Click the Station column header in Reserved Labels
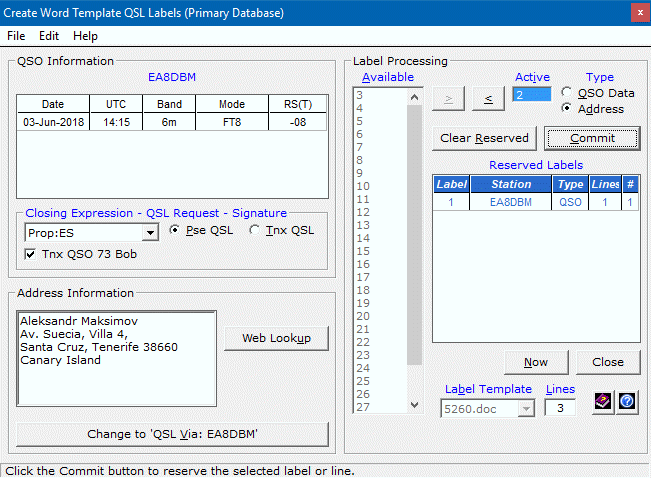The image size is (651, 478). point(511,184)
